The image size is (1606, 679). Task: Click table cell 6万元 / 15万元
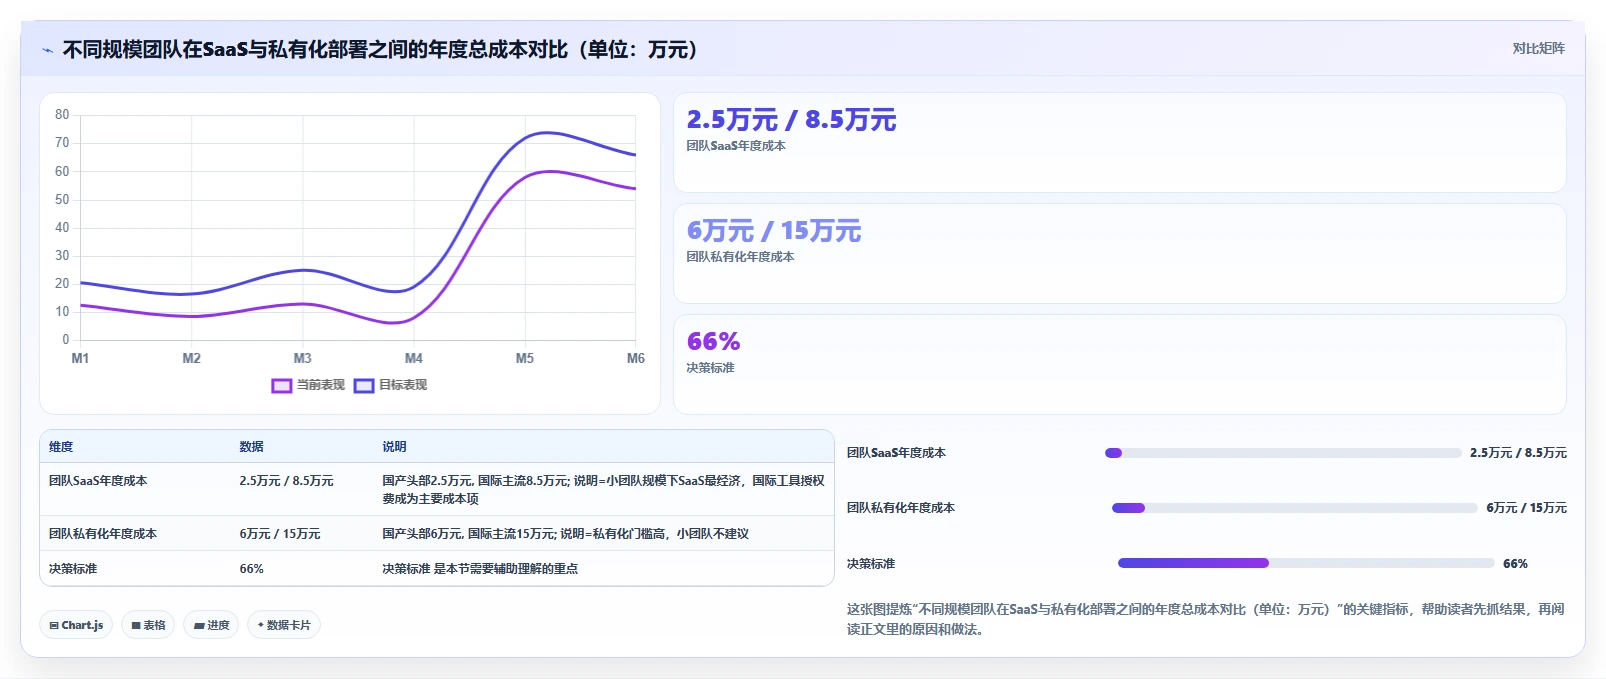(280, 534)
